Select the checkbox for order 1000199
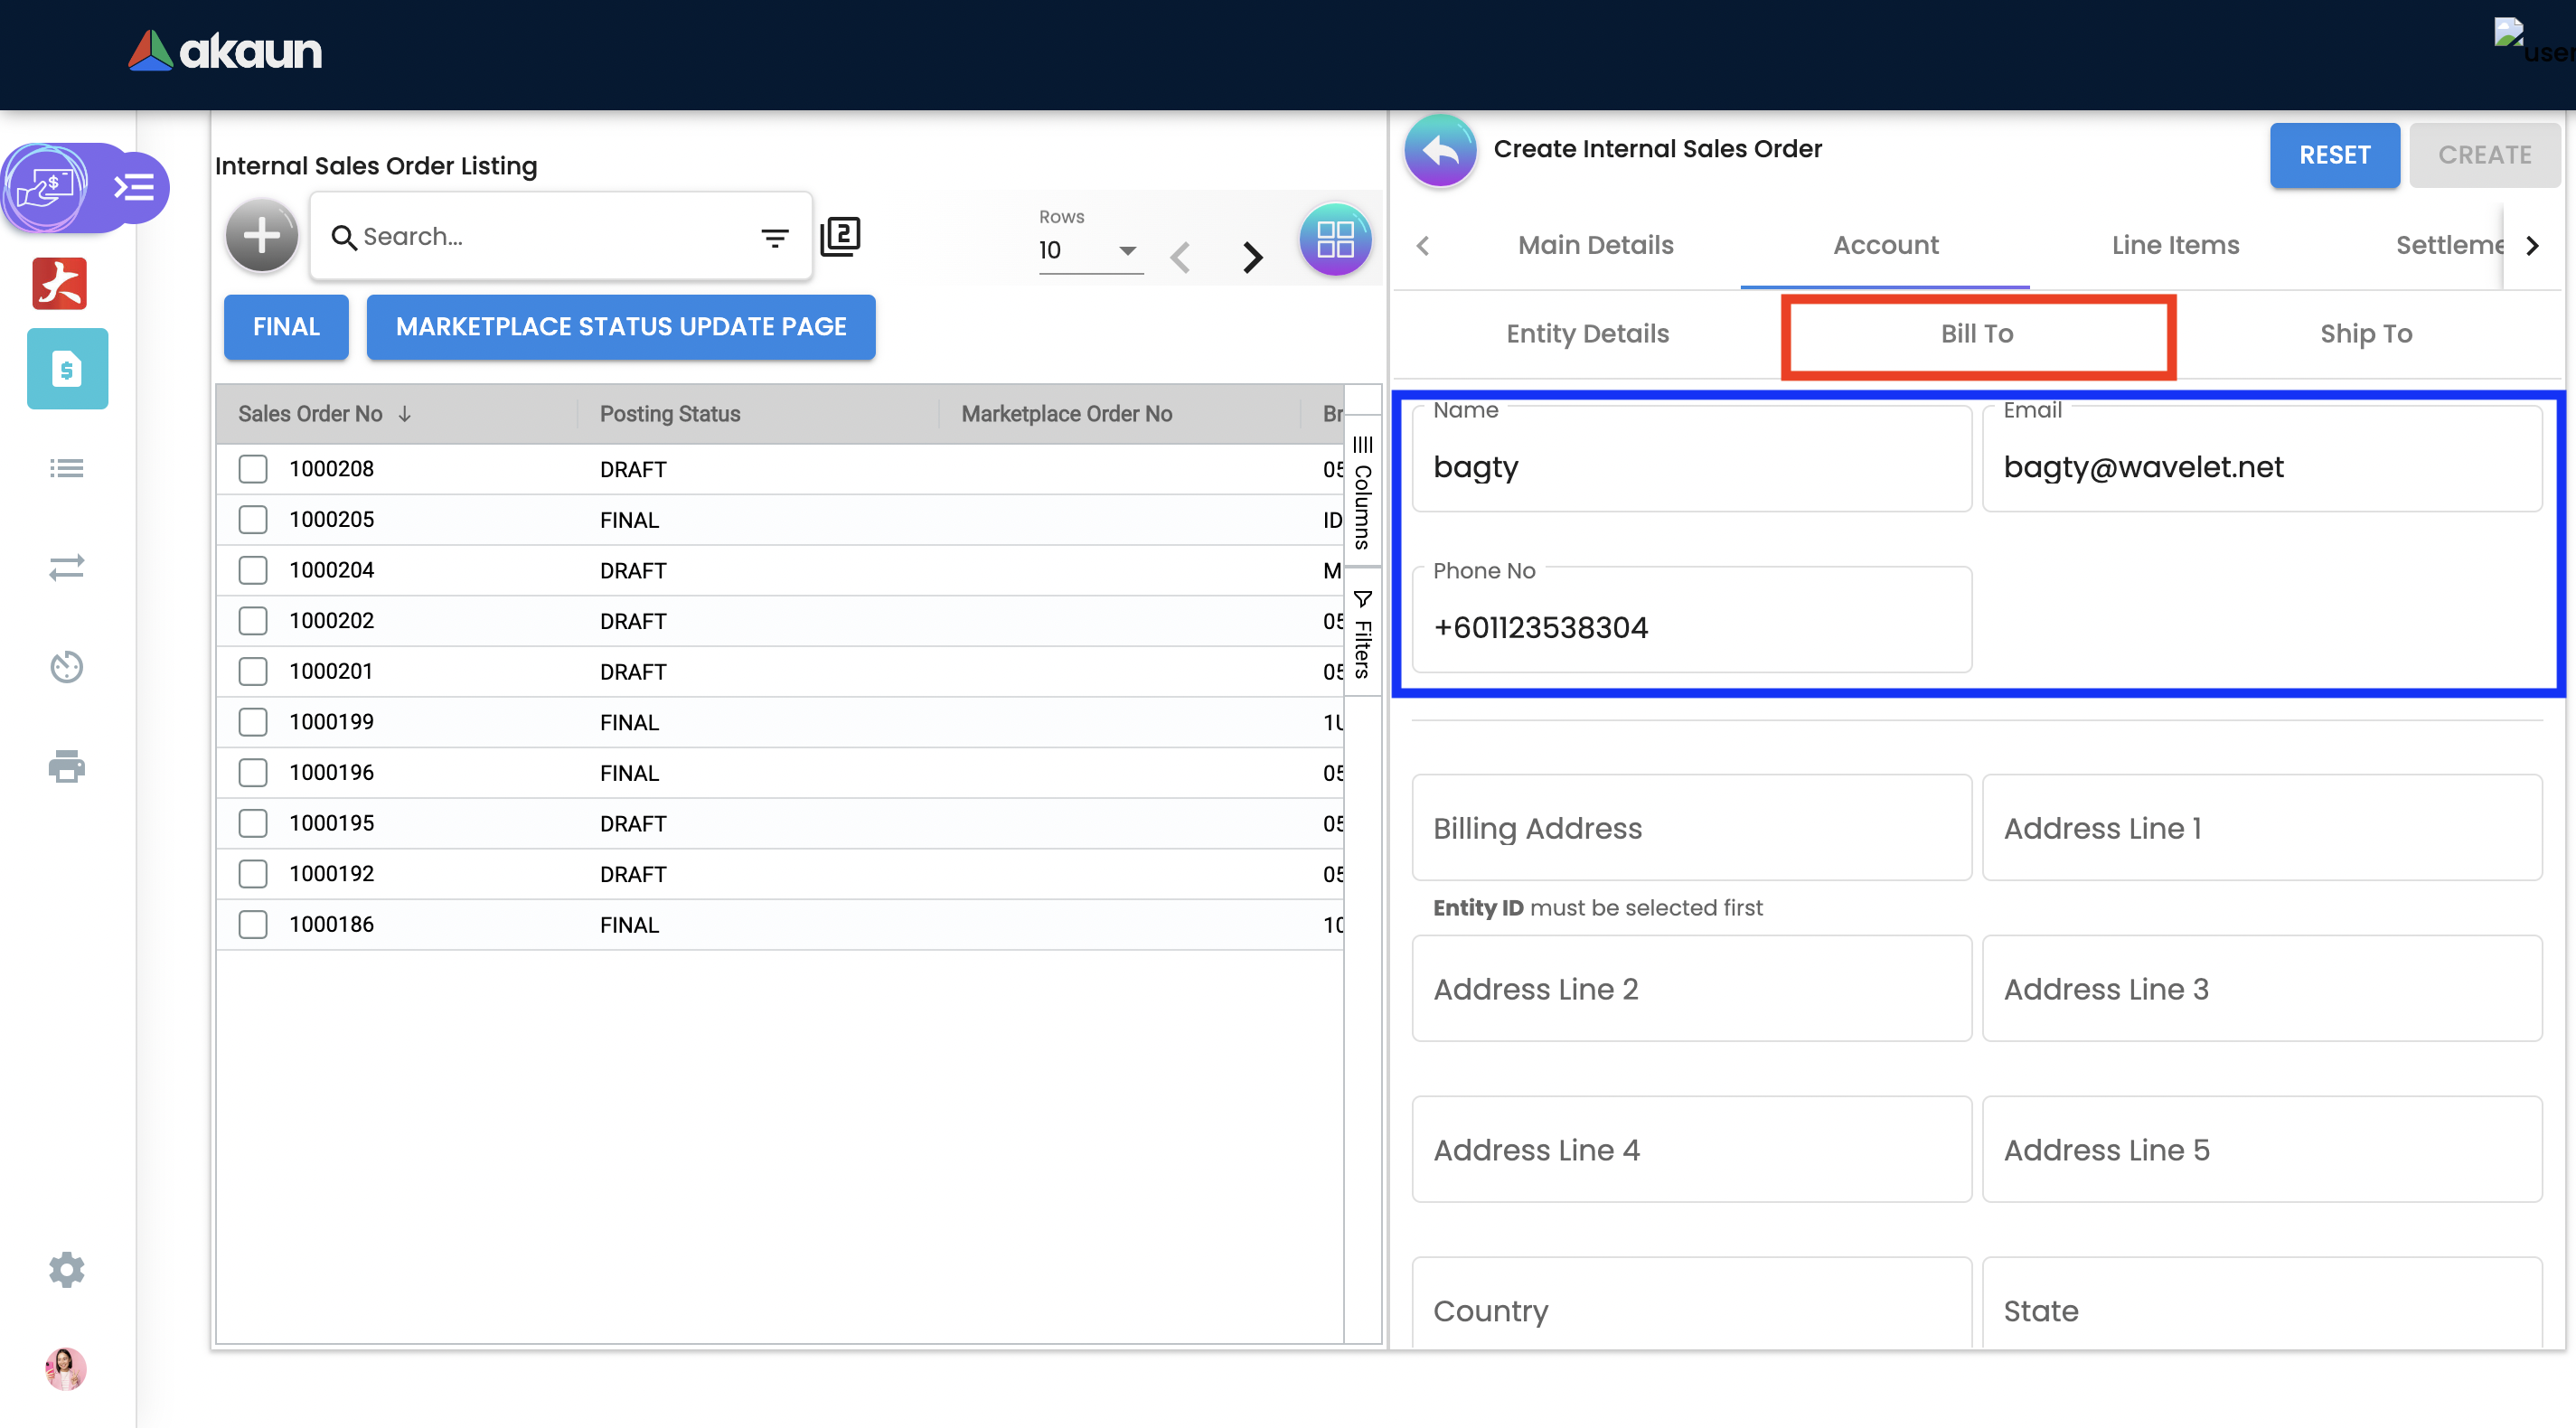Viewport: 2576px width, 1428px height. point(253,722)
